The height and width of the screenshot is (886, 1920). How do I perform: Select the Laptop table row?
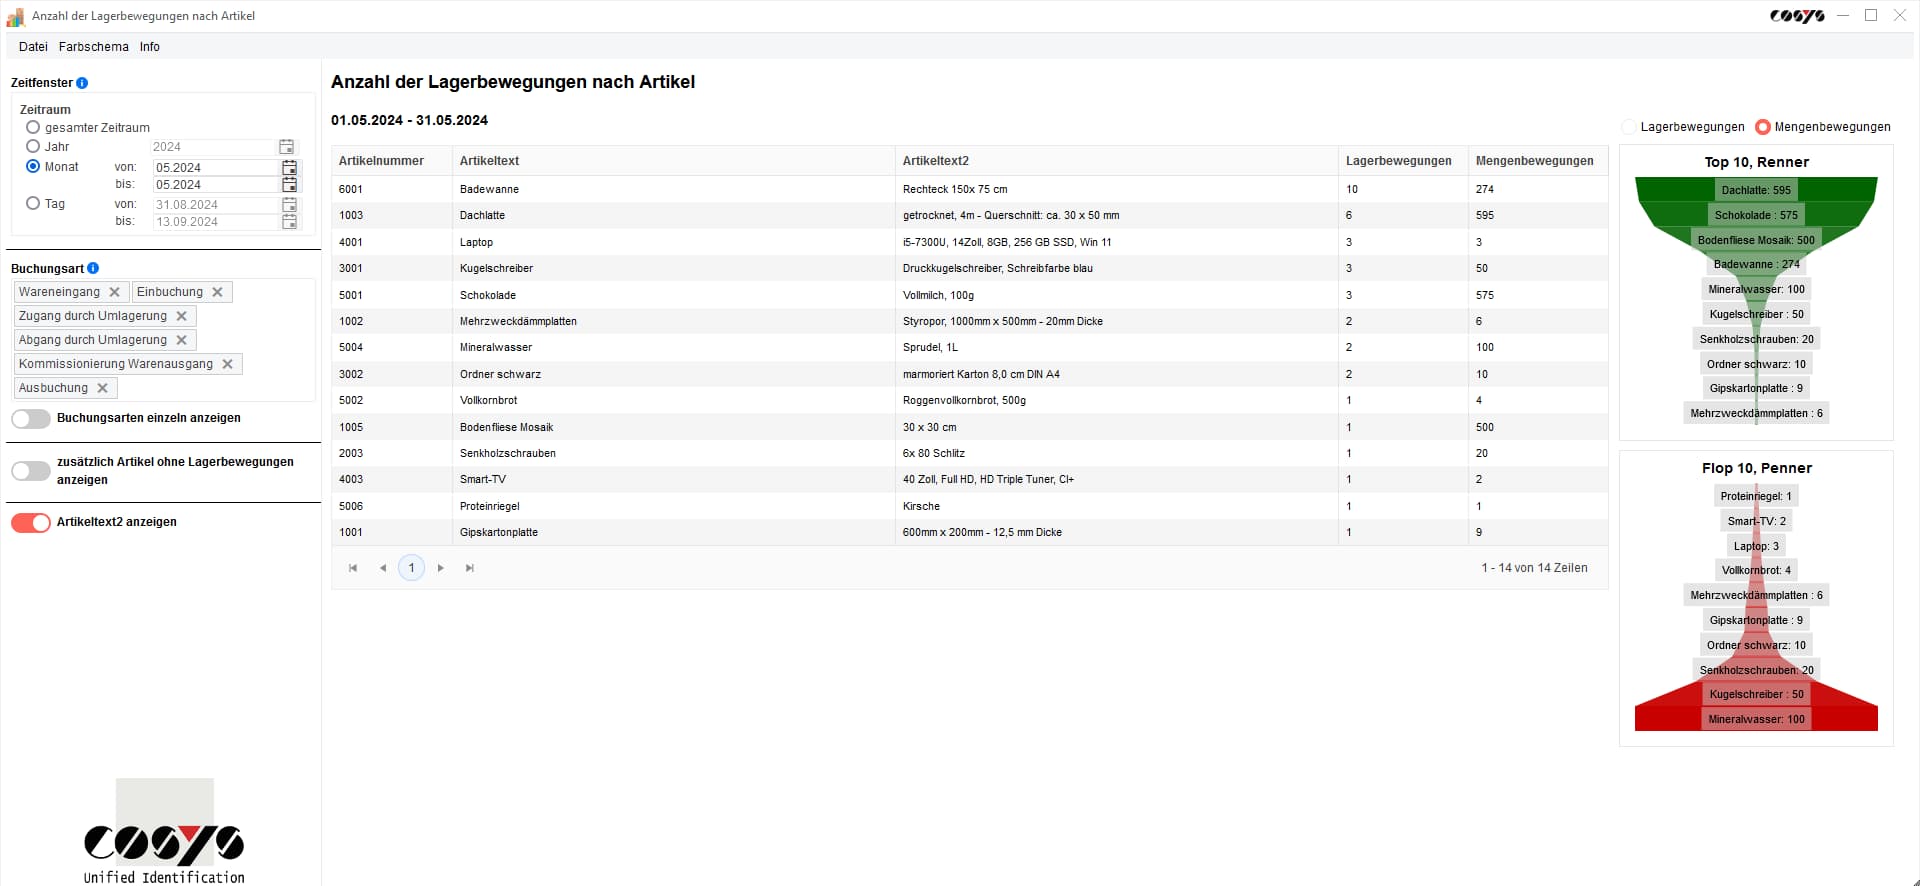point(969,242)
